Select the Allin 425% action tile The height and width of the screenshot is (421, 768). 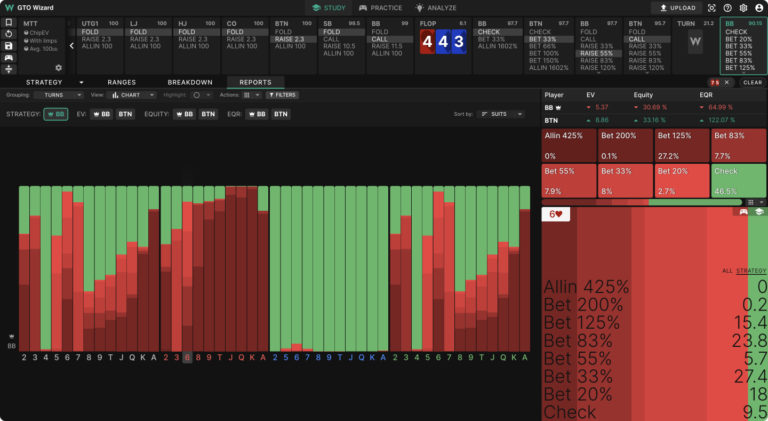pos(569,145)
